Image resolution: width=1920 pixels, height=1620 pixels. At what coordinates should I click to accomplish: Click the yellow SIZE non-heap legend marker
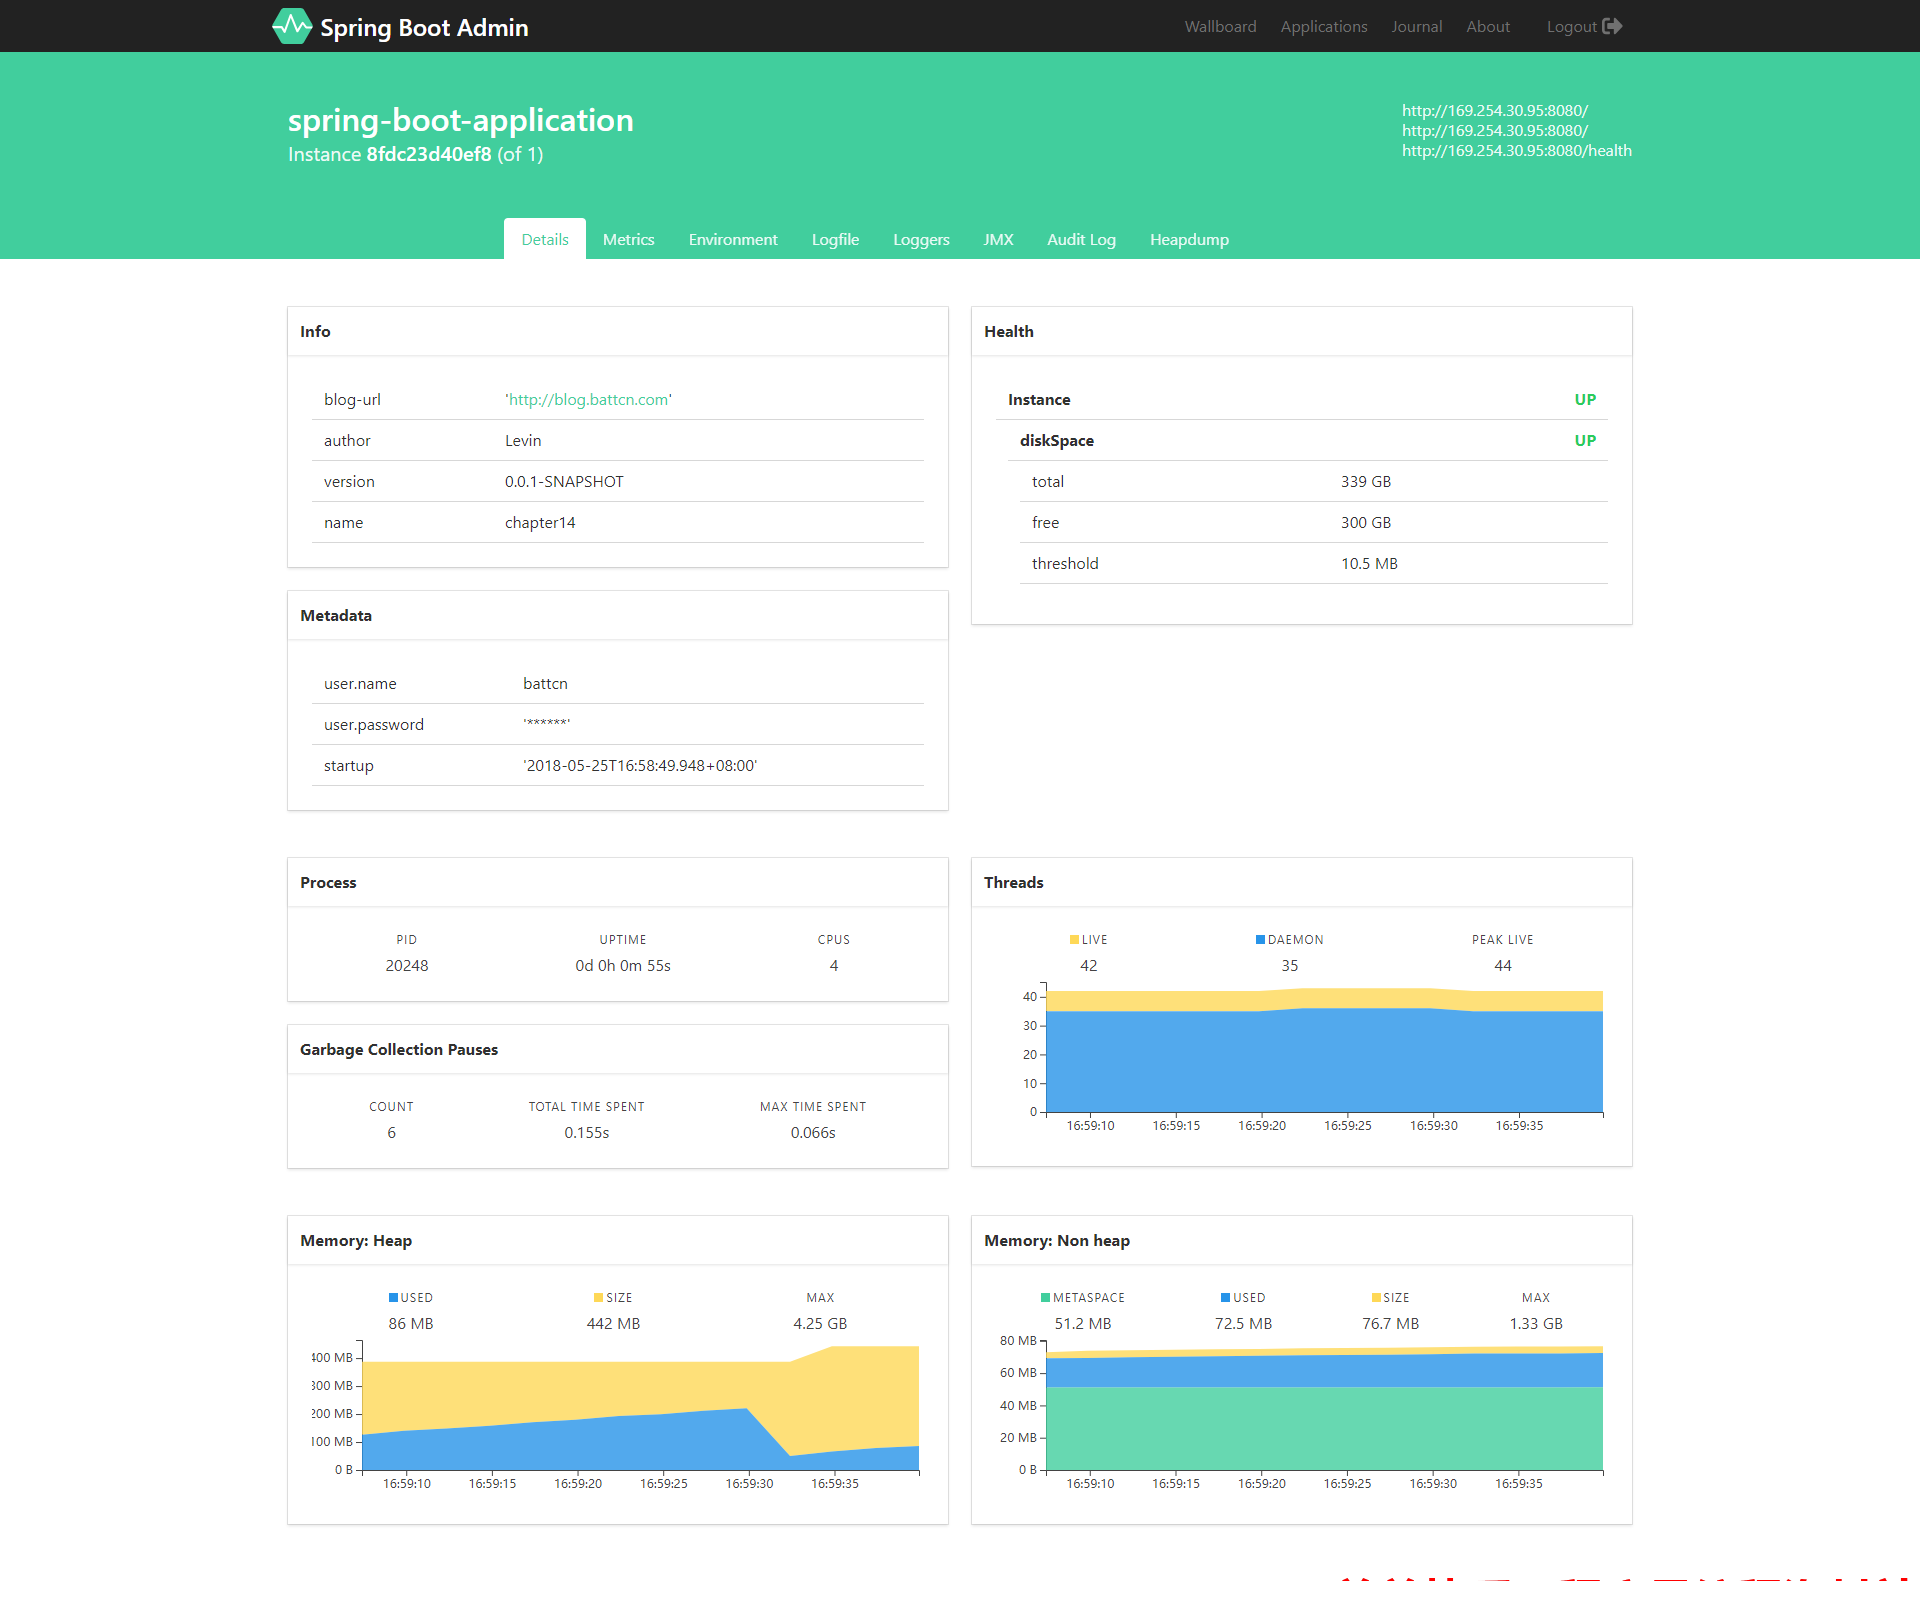tap(1376, 1298)
